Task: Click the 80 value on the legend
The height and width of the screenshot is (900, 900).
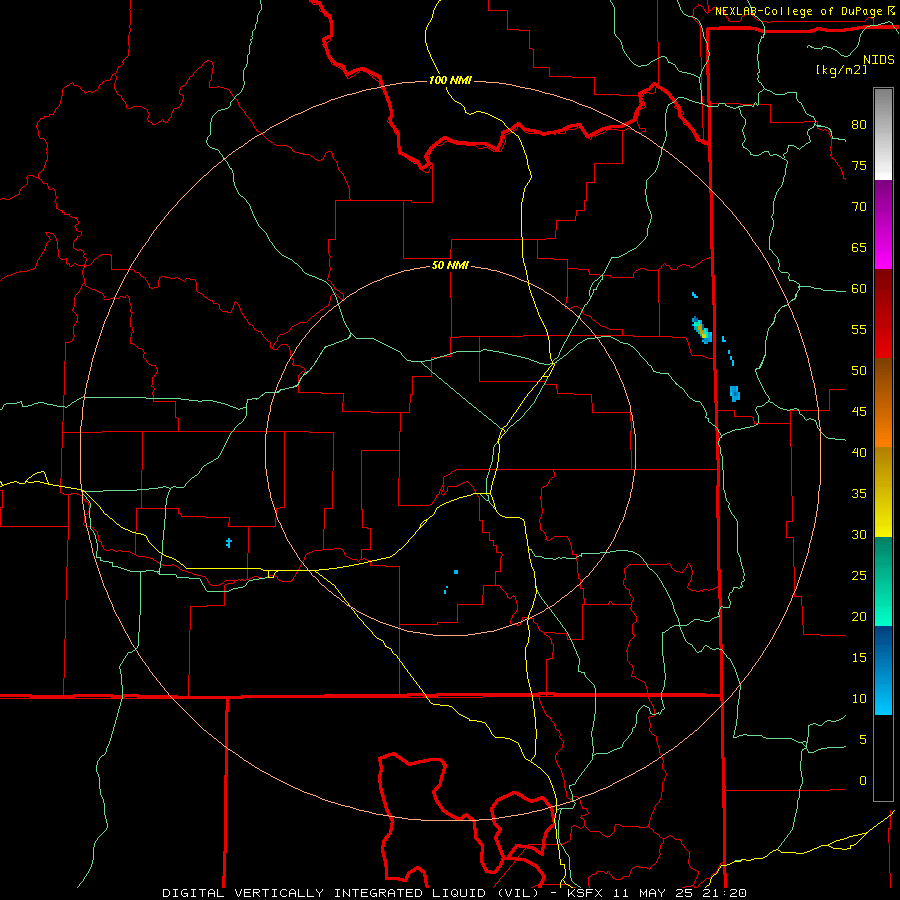Action: click(859, 125)
